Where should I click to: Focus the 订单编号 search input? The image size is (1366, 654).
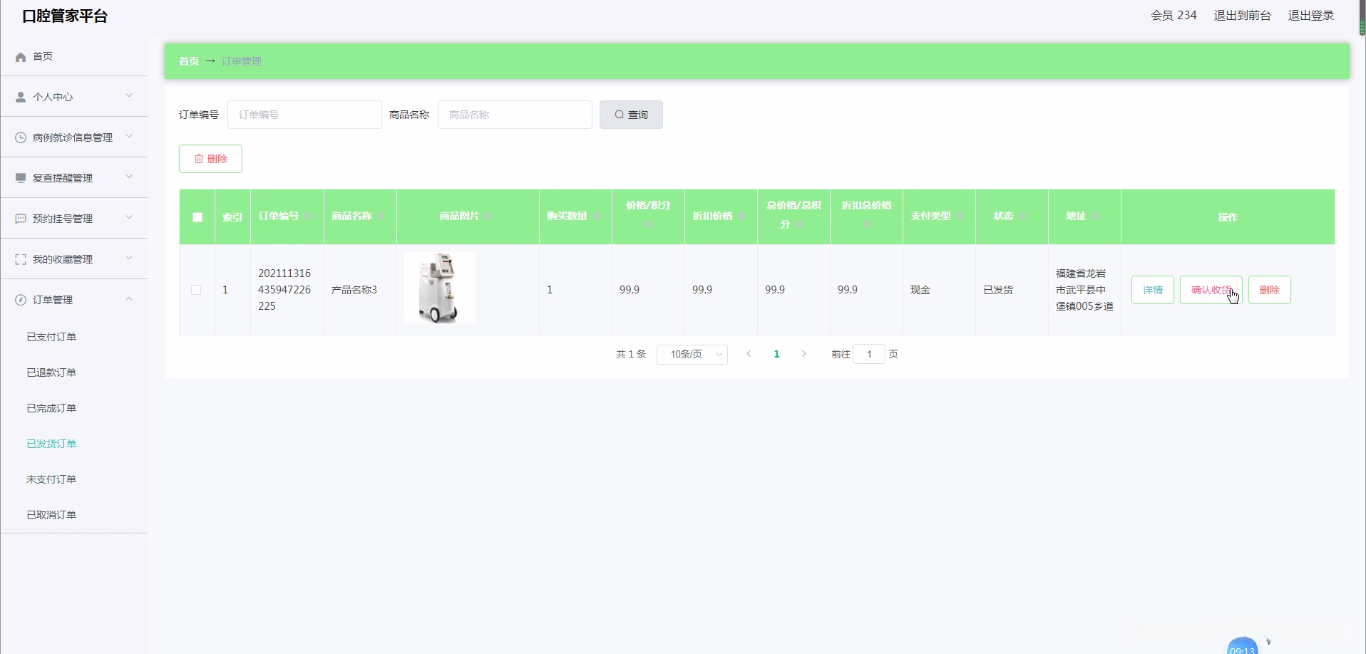coord(304,115)
